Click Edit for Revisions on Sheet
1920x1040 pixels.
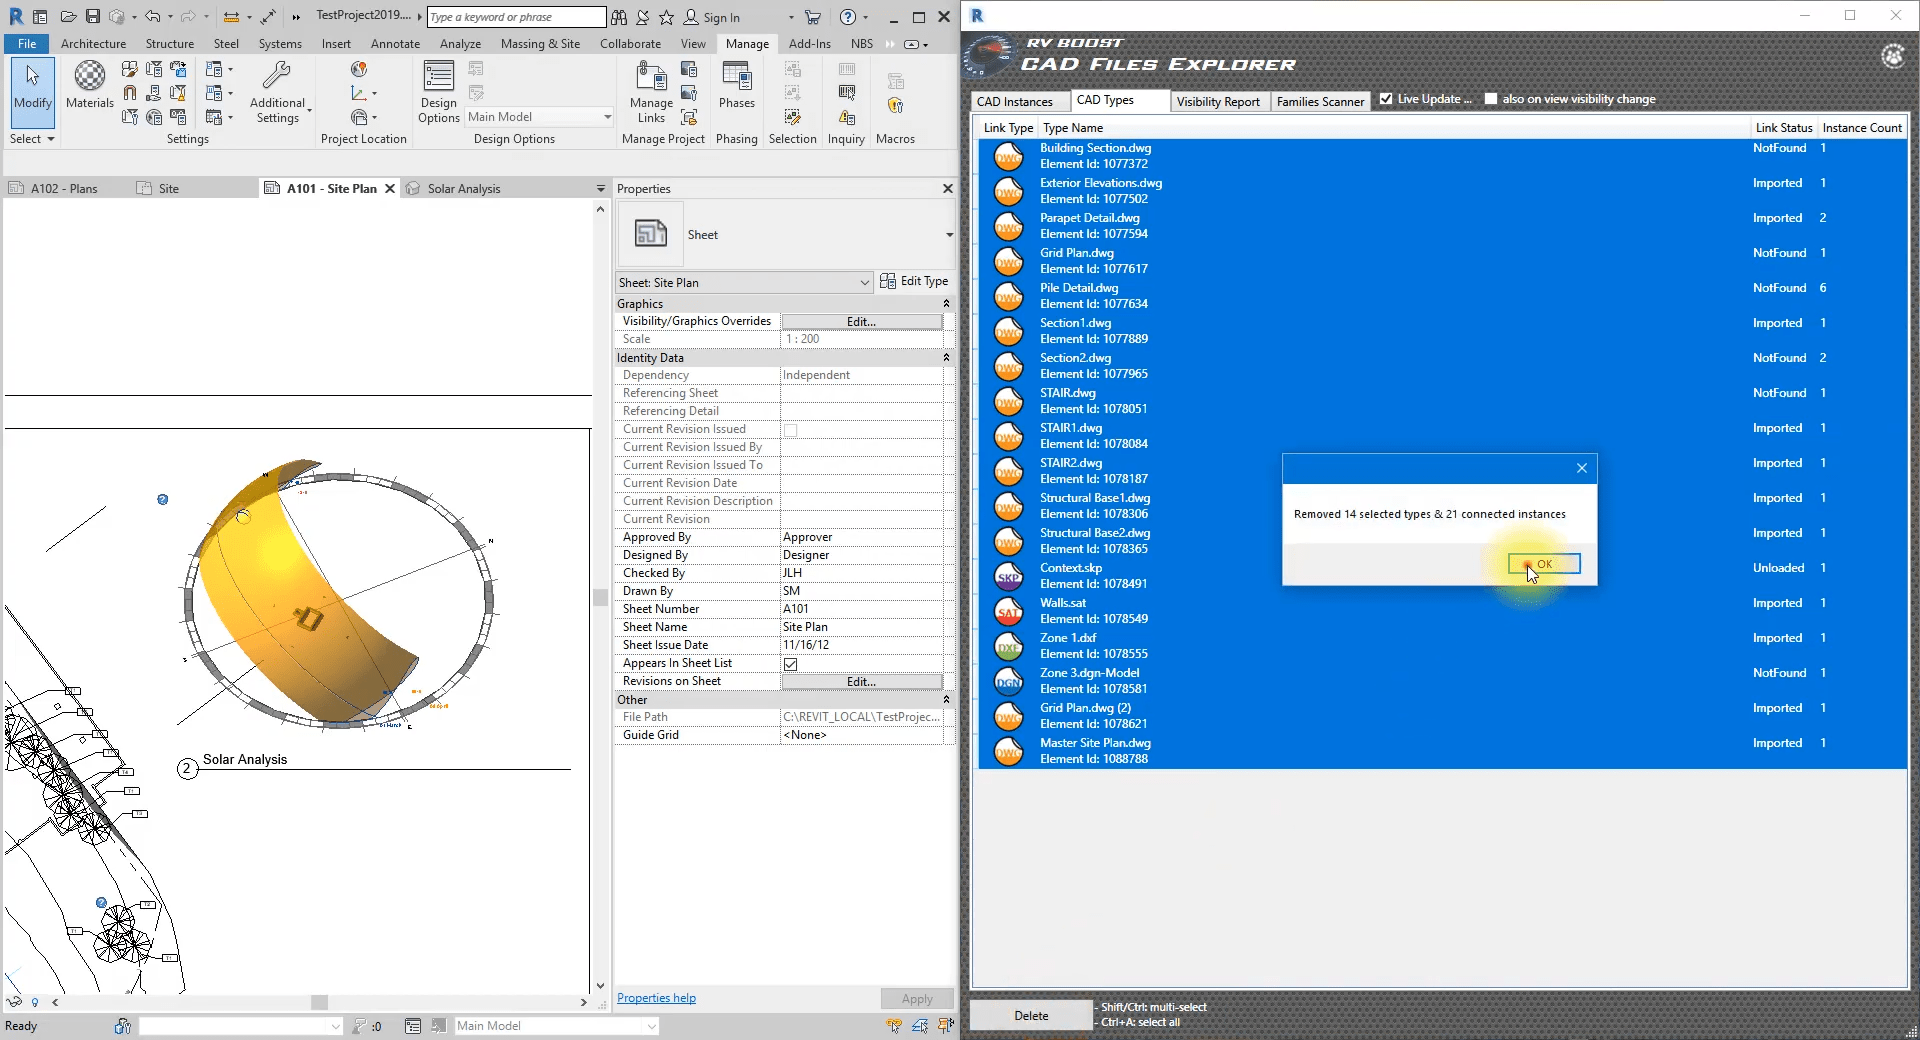click(861, 681)
